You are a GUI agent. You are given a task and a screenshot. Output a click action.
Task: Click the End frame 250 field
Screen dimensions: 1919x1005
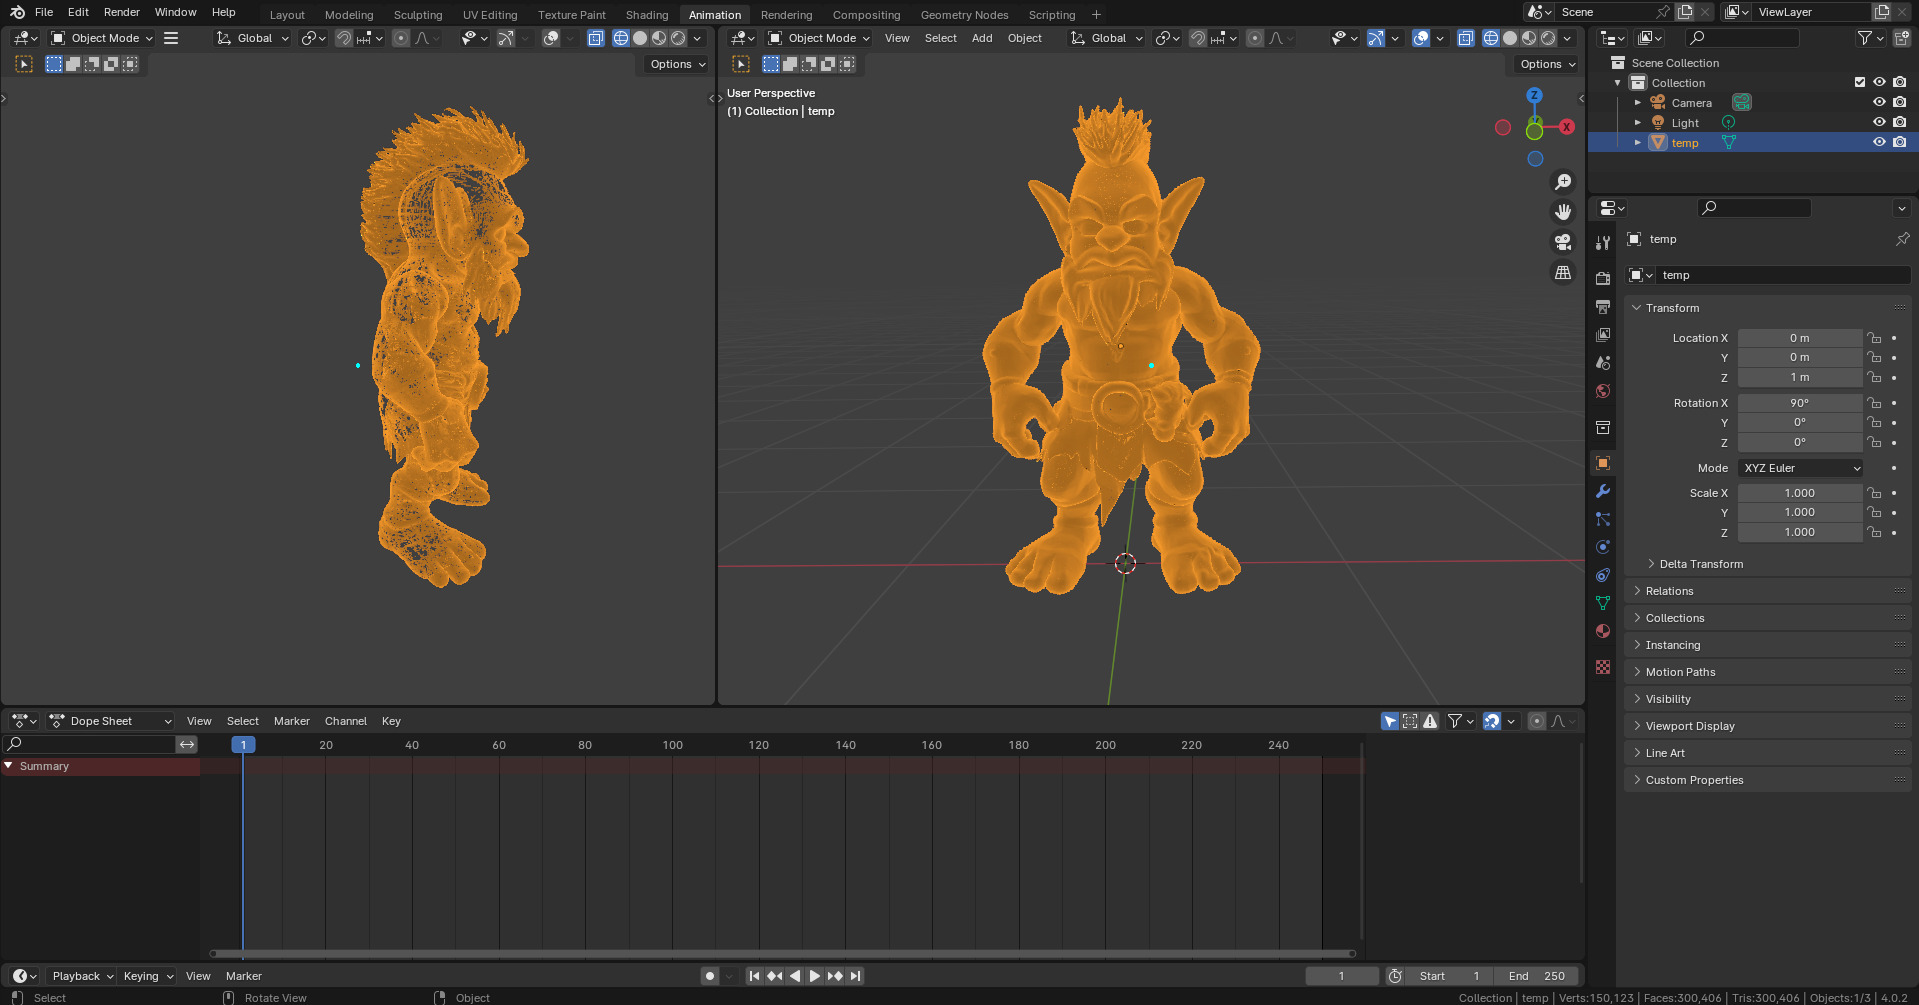pyautogui.click(x=1537, y=976)
